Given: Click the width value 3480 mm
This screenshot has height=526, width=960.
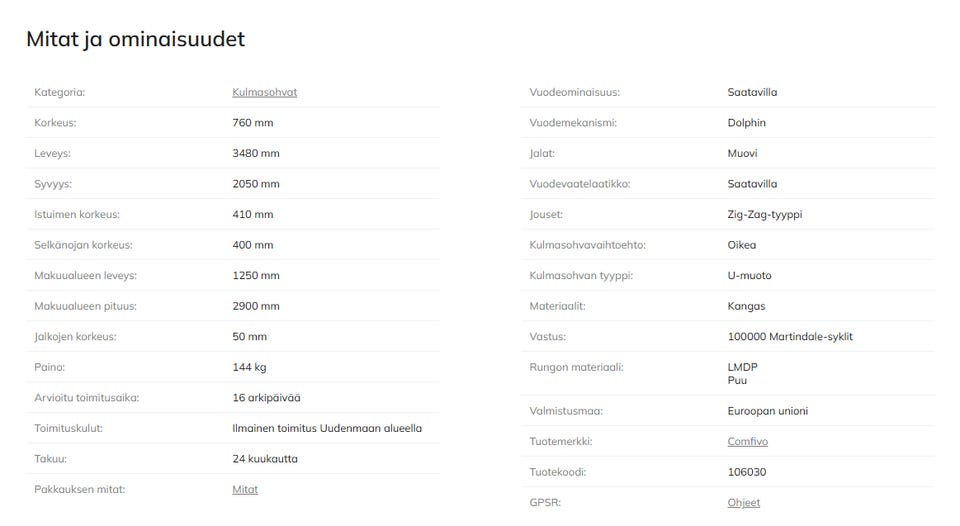Looking at the screenshot, I should (256, 153).
